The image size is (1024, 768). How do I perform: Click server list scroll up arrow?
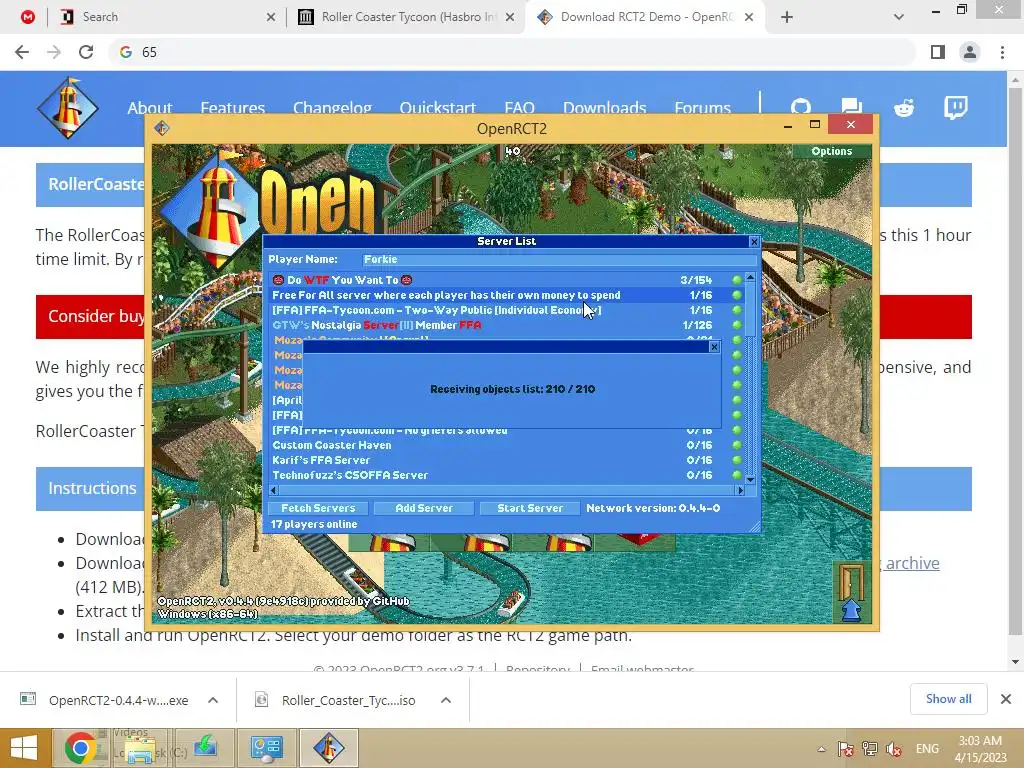pyautogui.click(x=750, y=278)
